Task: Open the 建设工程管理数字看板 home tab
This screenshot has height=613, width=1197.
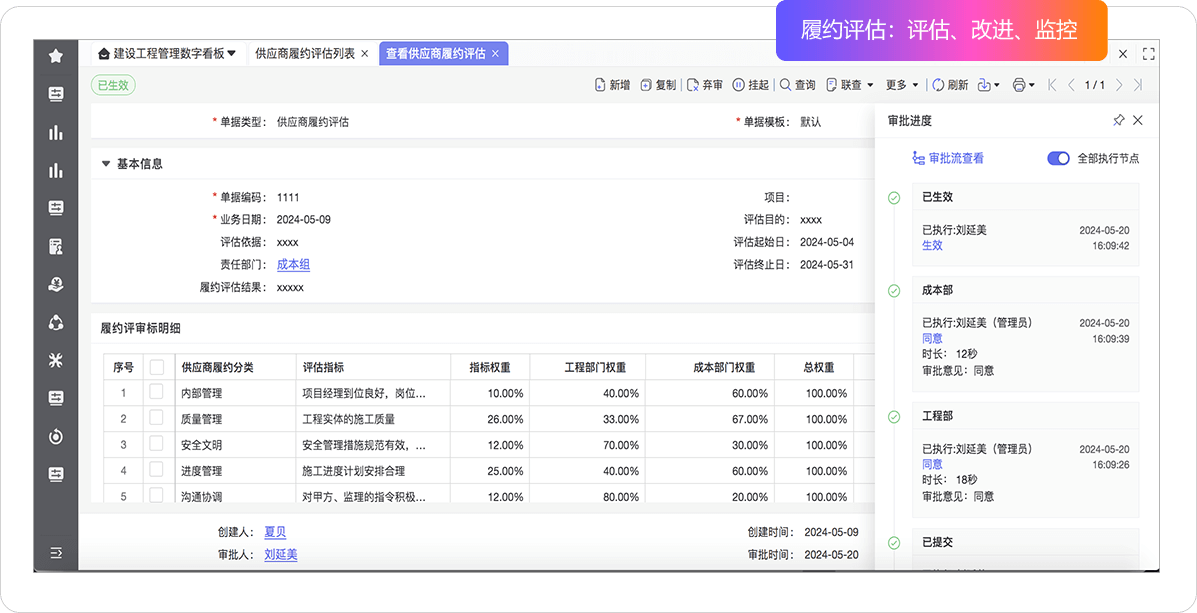Action: pos(167,53)
